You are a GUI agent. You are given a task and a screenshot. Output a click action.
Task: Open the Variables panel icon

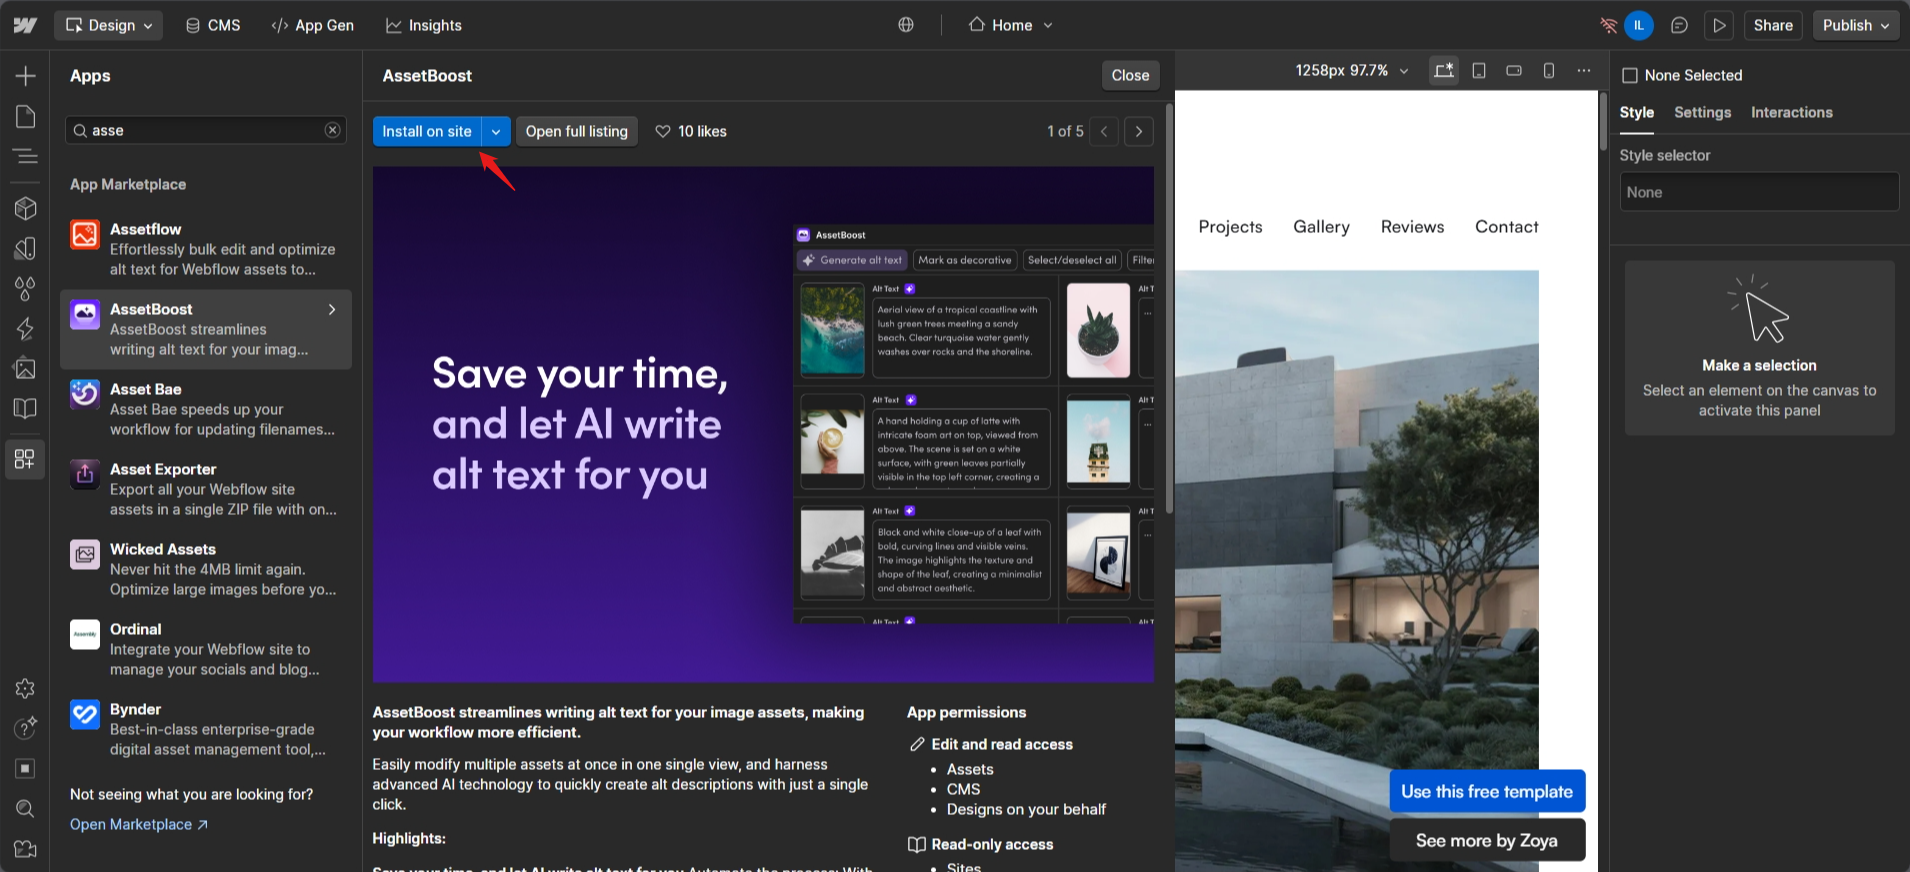(25, 248)
